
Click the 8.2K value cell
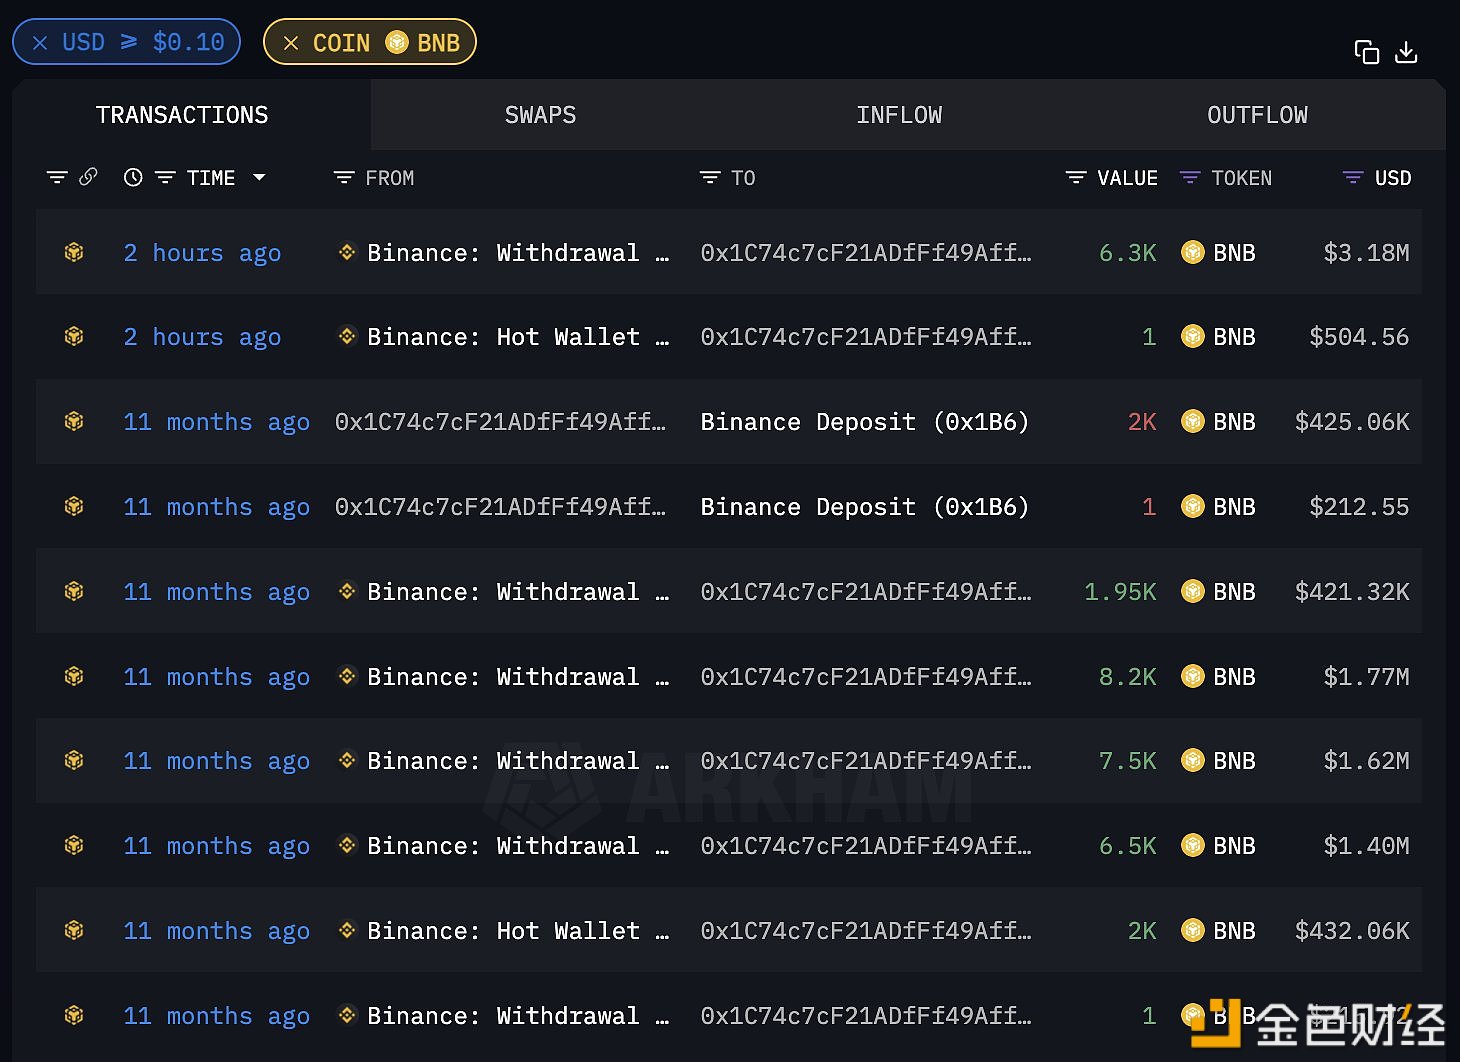click(1127, 677)
